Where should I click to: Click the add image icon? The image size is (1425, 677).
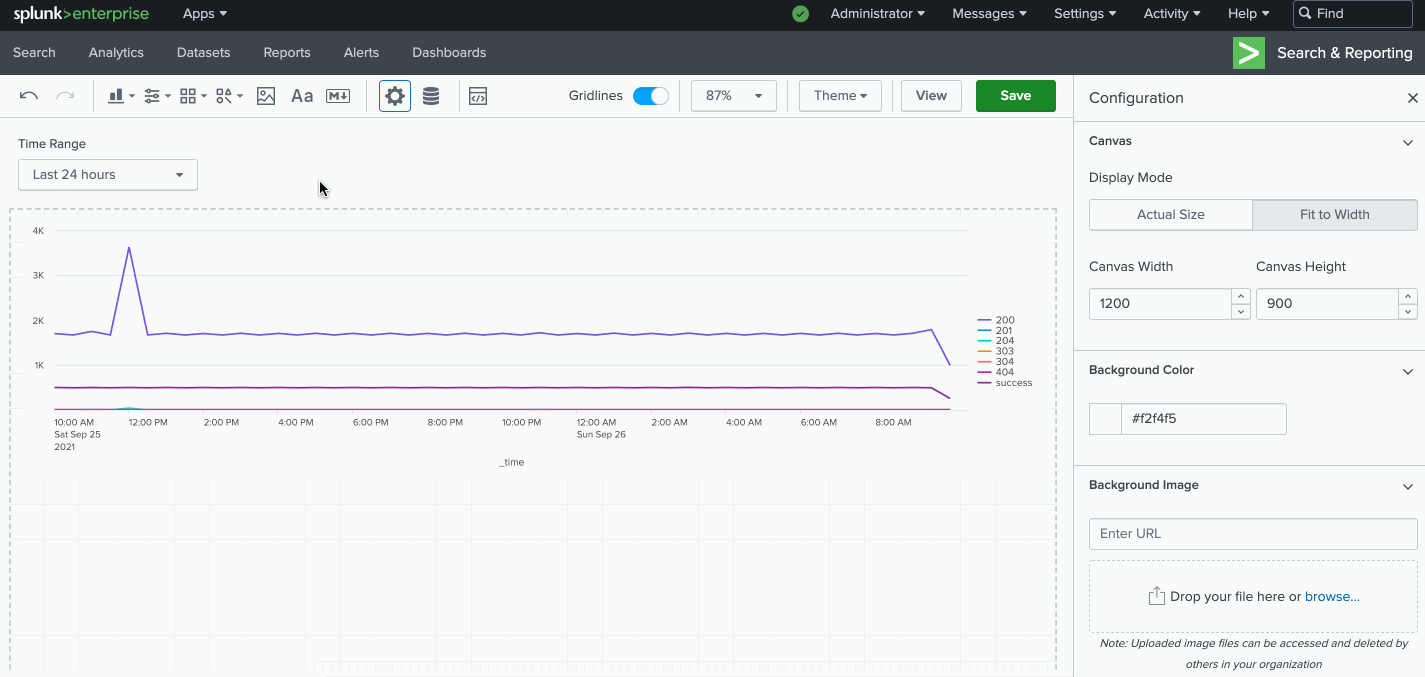tap(266, 96)
